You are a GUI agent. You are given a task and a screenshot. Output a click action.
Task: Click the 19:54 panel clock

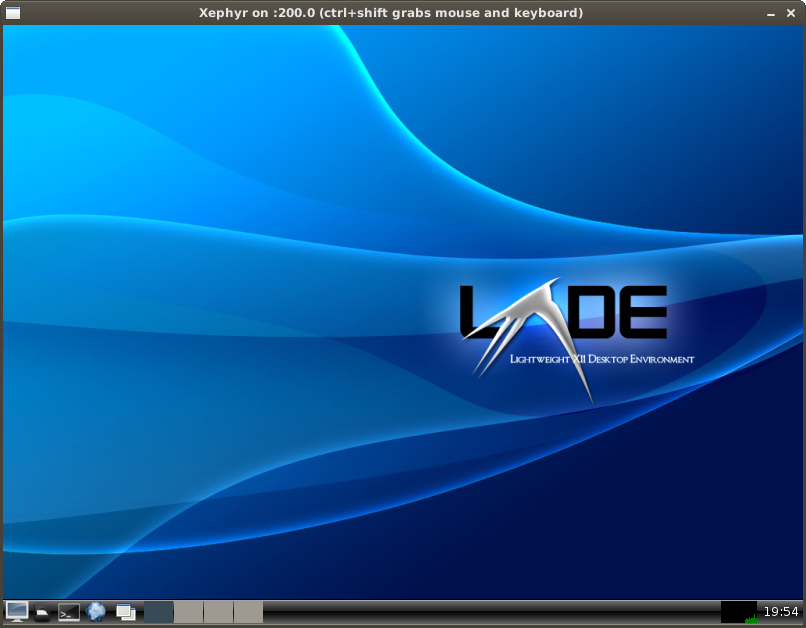coord(781,612)
